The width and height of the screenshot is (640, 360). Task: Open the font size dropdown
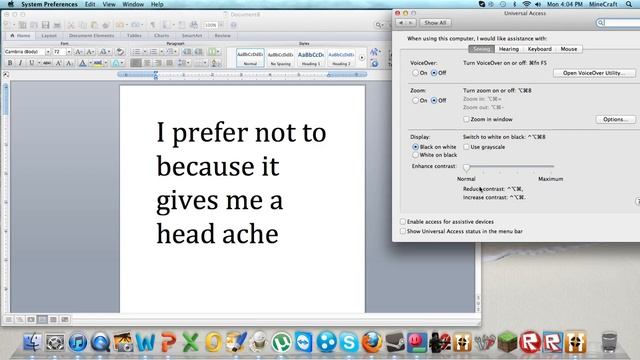click(x=69, y=52)
